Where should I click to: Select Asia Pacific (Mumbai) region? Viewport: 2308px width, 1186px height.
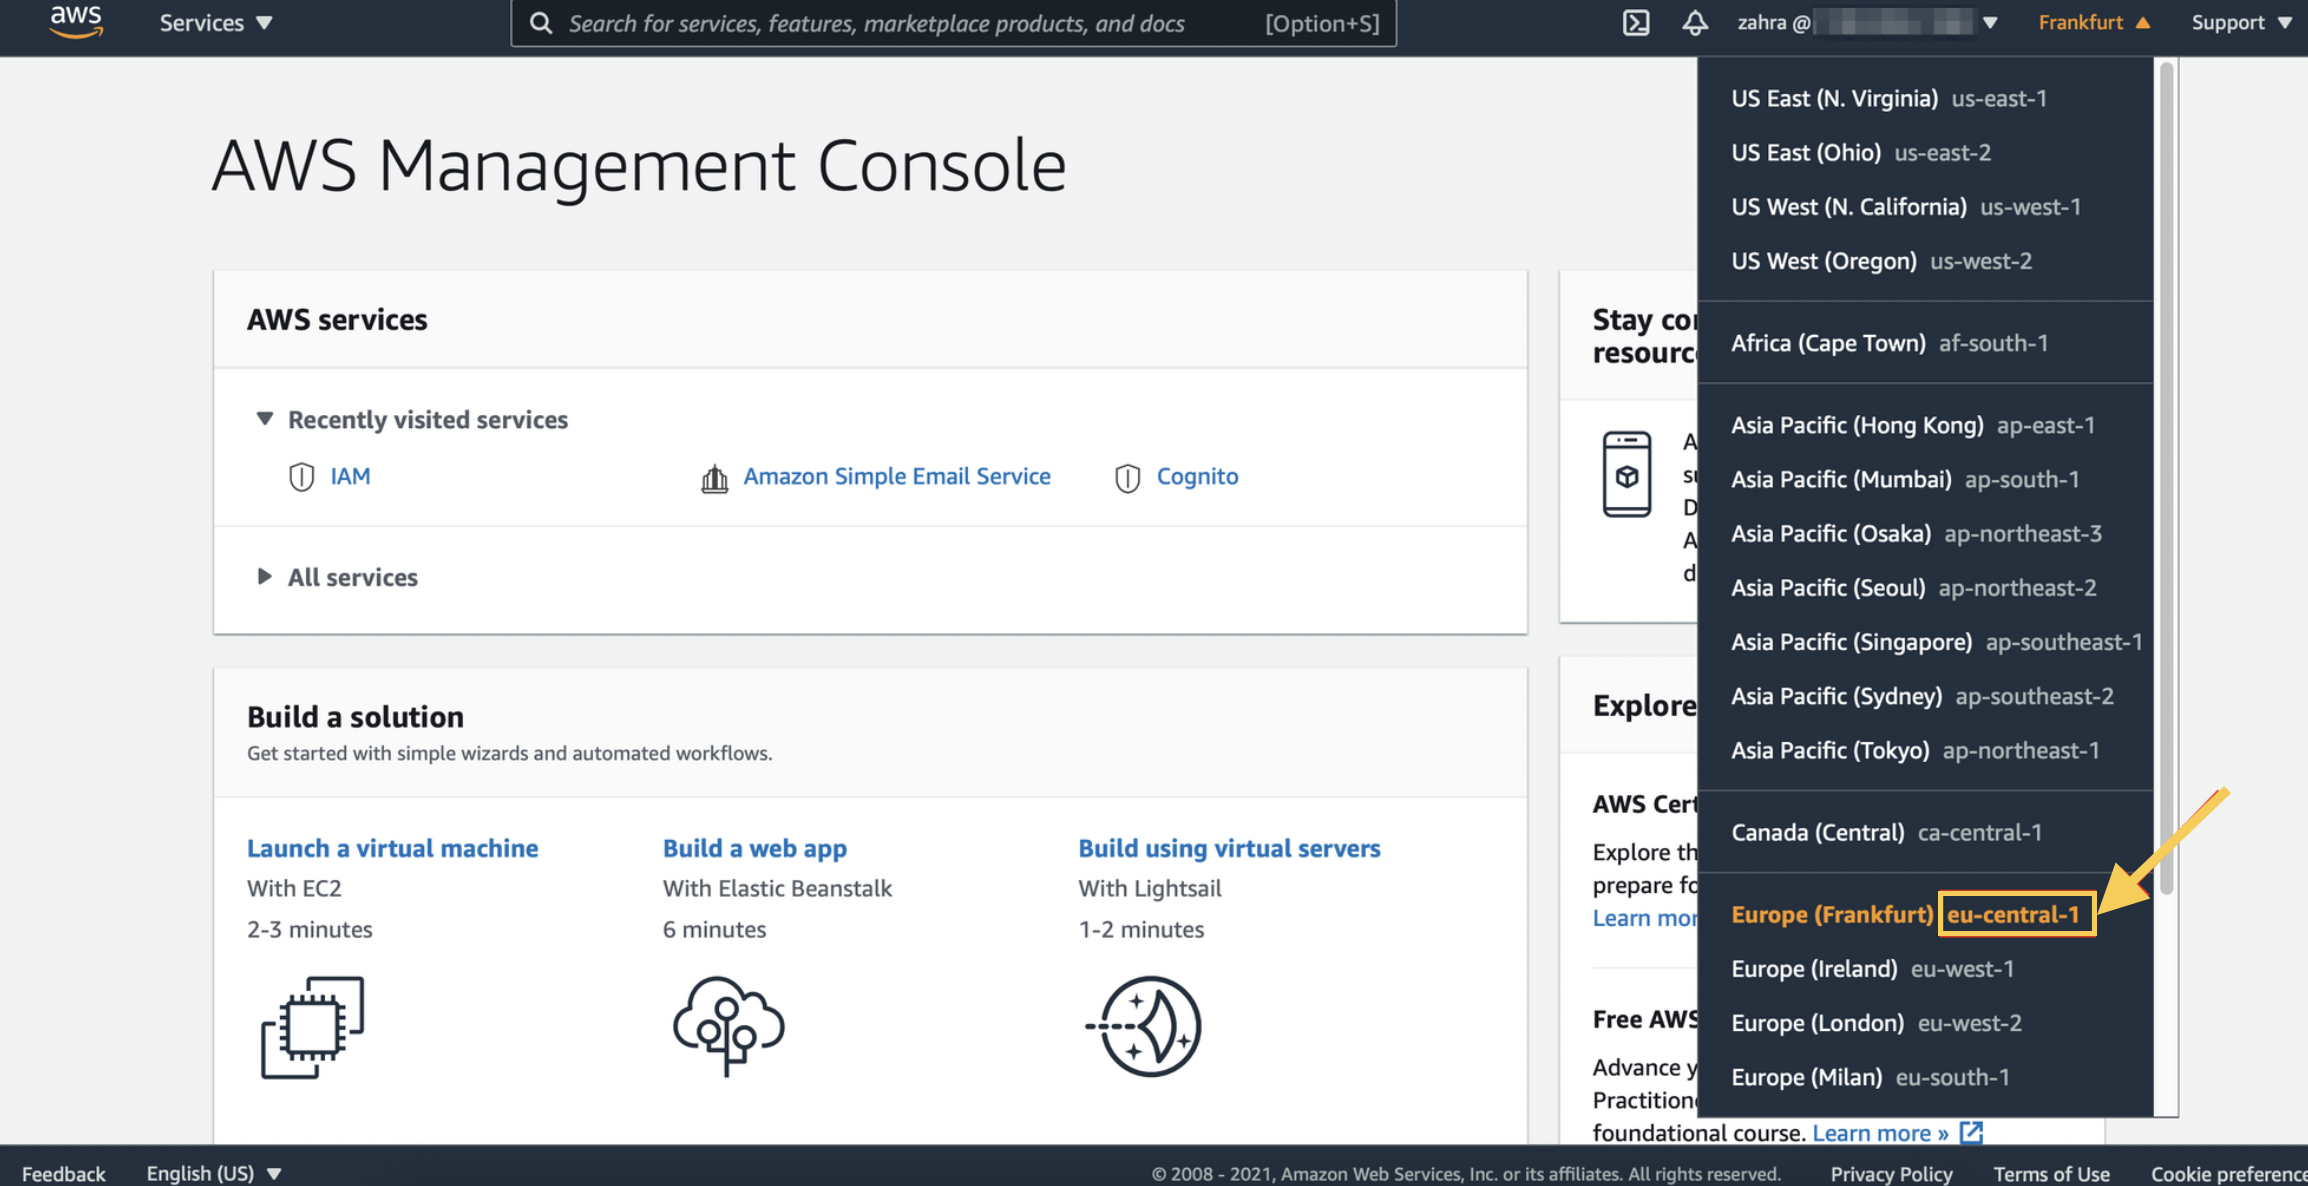point(1925,478)
